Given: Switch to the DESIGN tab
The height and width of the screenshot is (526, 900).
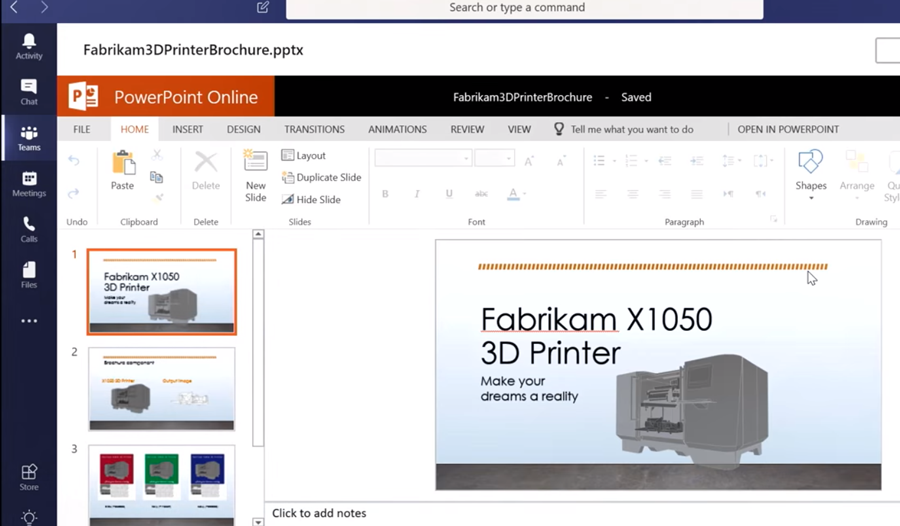Looking at the screenshot, I should 243,129.
